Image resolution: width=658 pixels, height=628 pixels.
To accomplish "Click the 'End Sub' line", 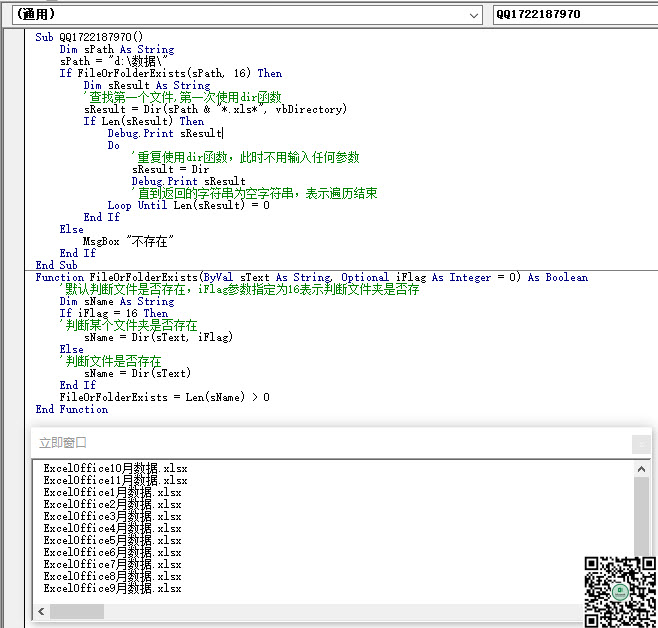I will (x=57, y=265).
